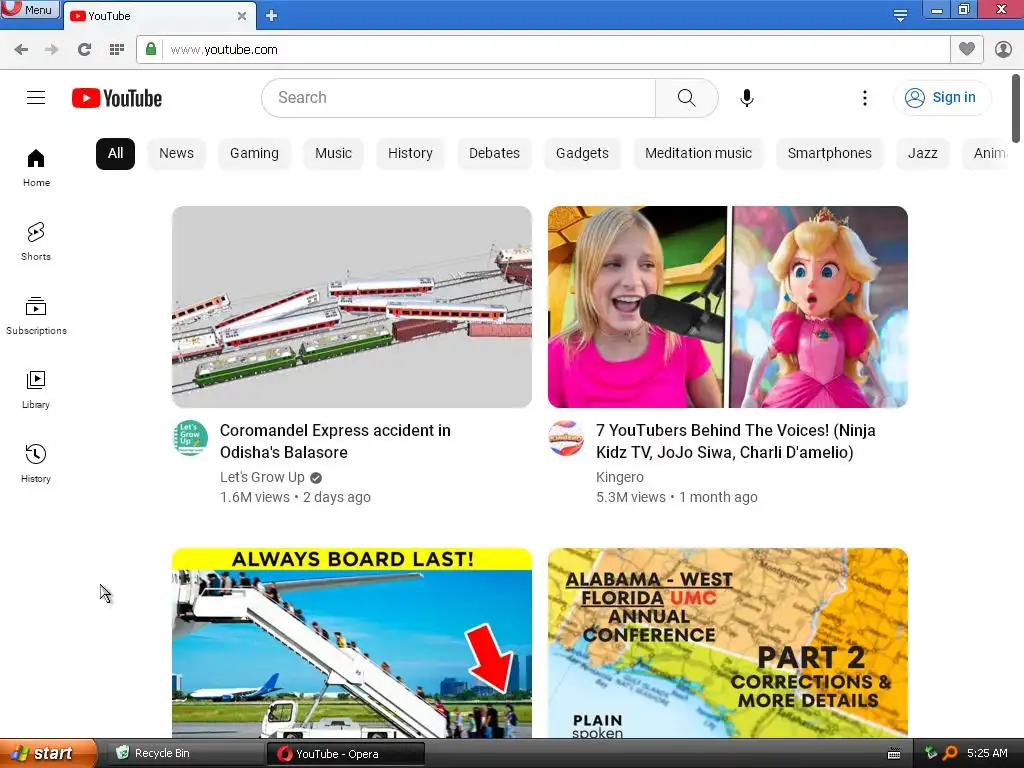This screenshot has width=1024, height=768.
Task: Click into the YouTube Search field
Action: [x=458, y=98]
